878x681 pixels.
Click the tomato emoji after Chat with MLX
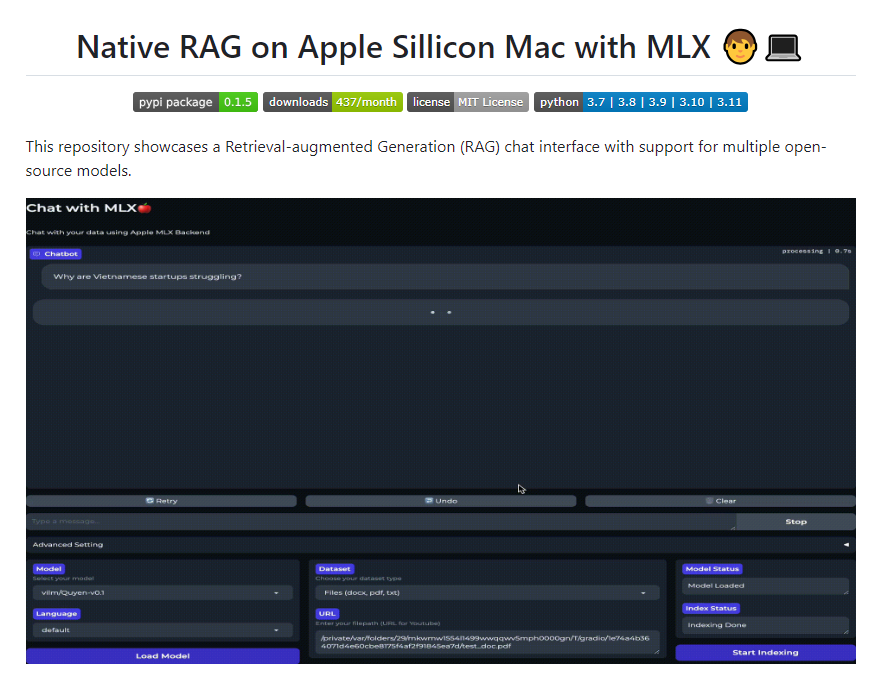tap(144, 208)
